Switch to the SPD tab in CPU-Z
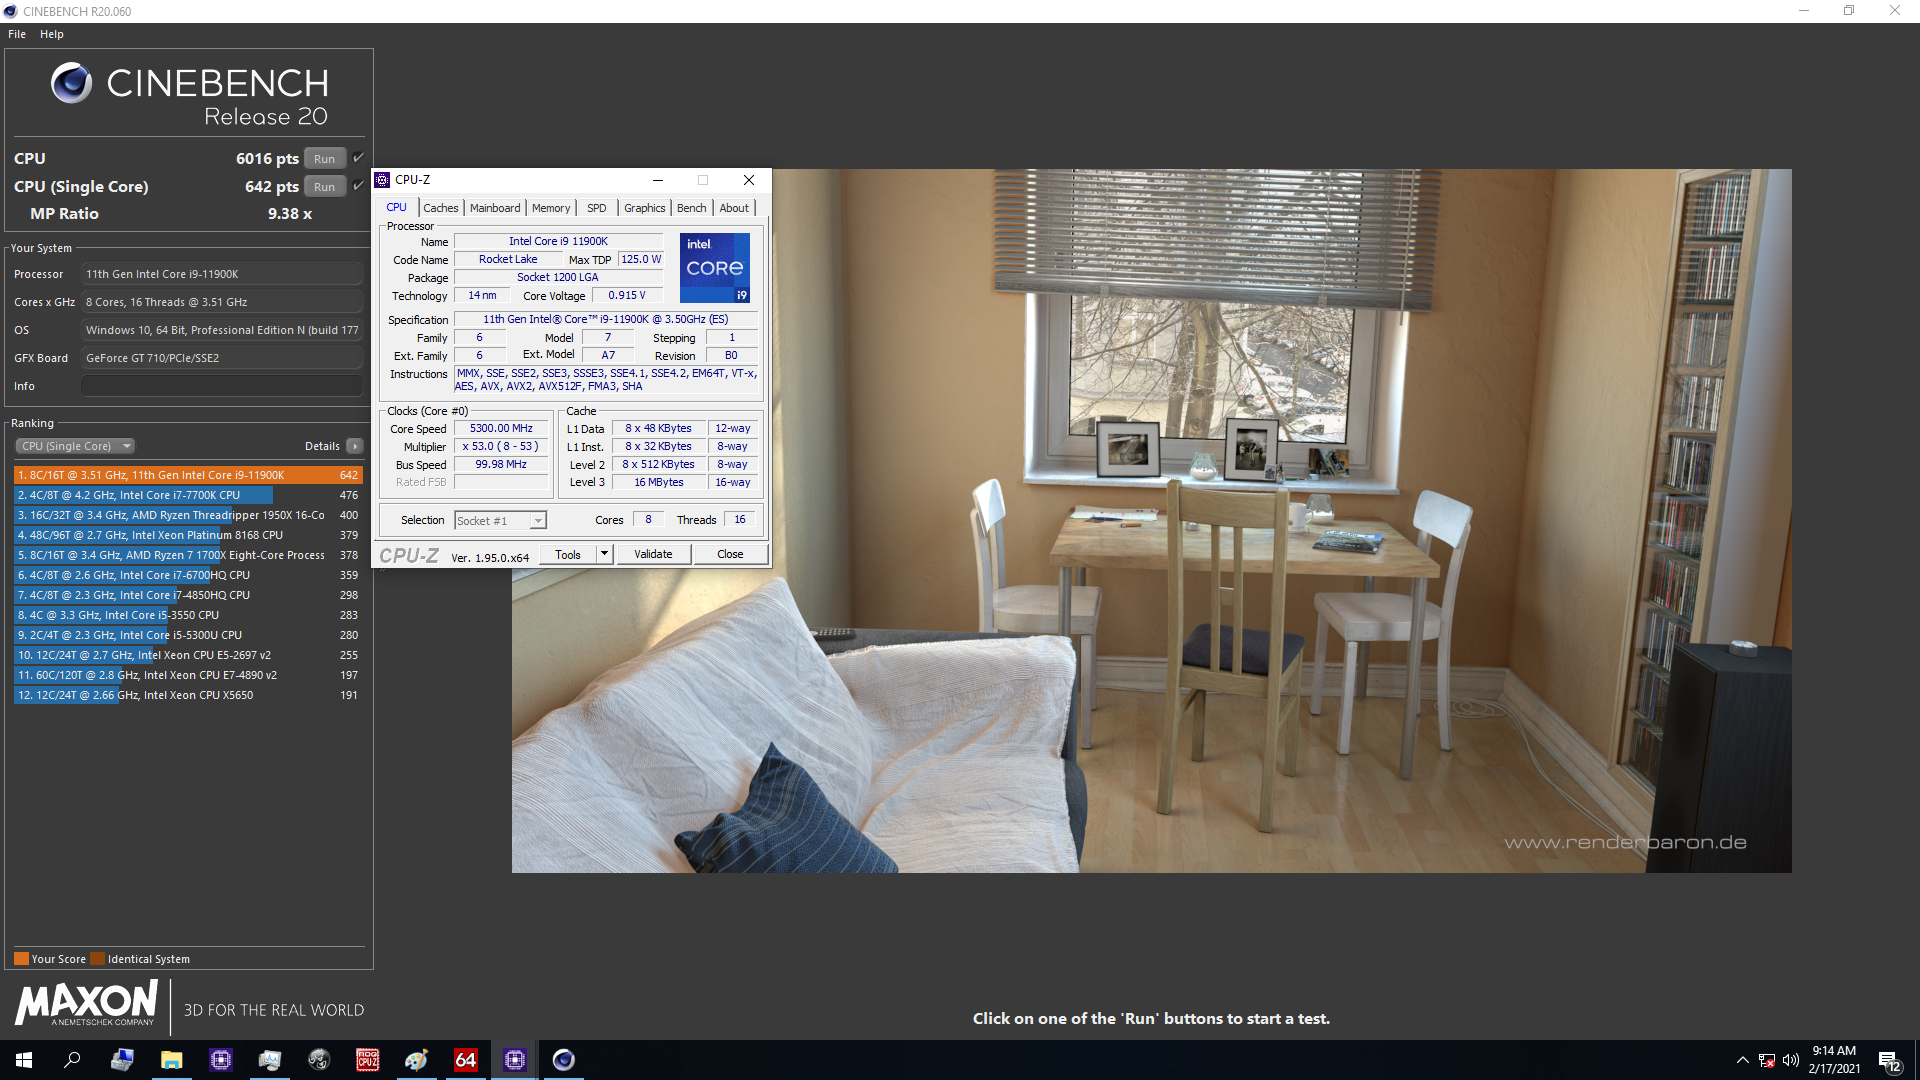 [597, 208]
